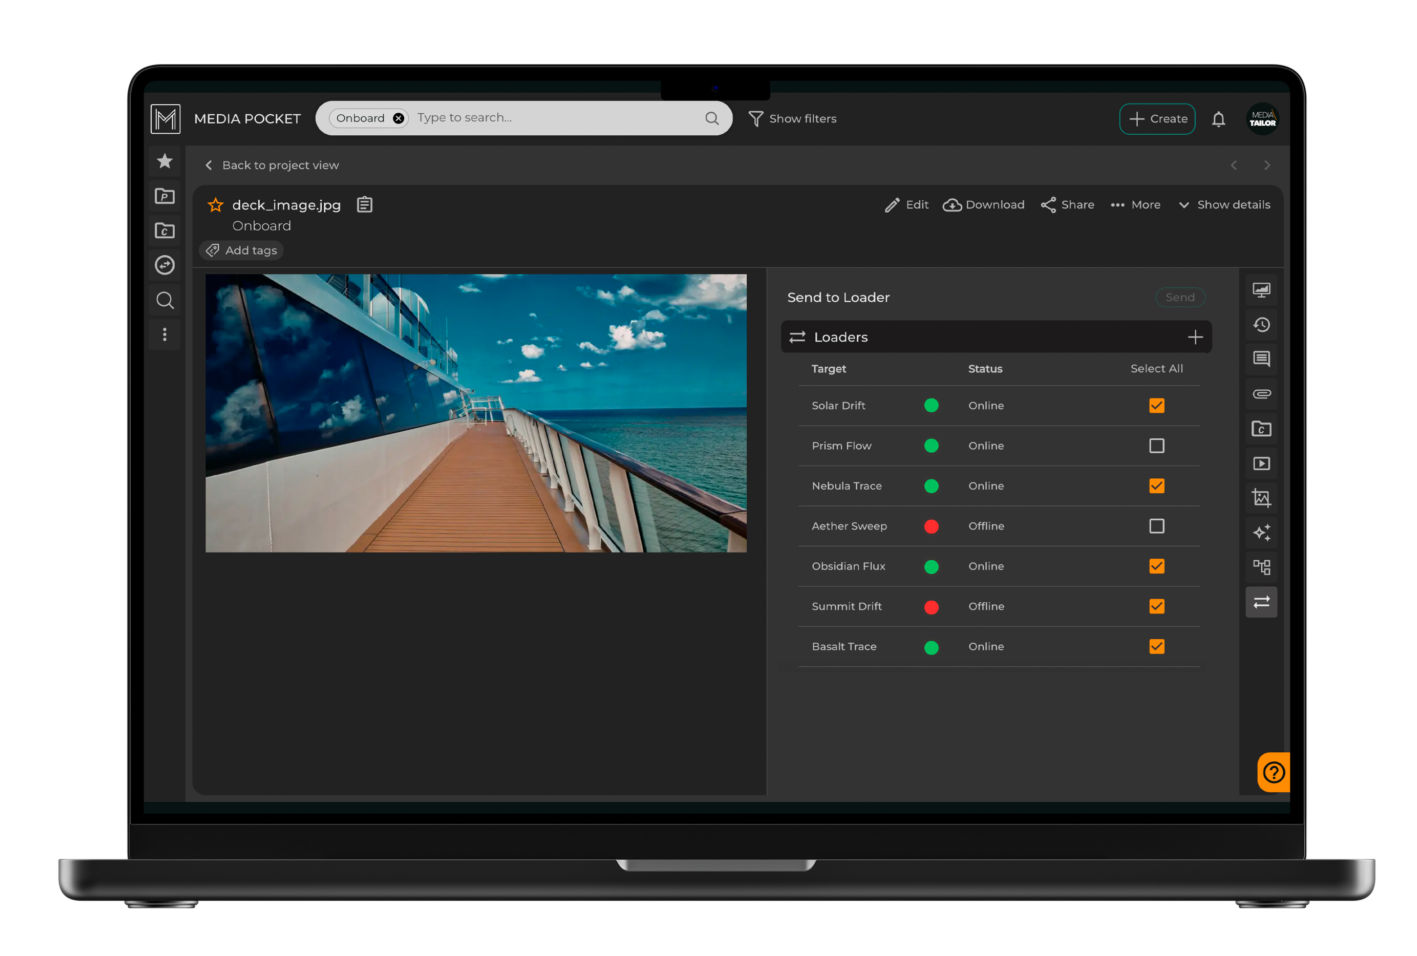Click the Attachments paperclip icon on right sidebar

click(1261, 393)
